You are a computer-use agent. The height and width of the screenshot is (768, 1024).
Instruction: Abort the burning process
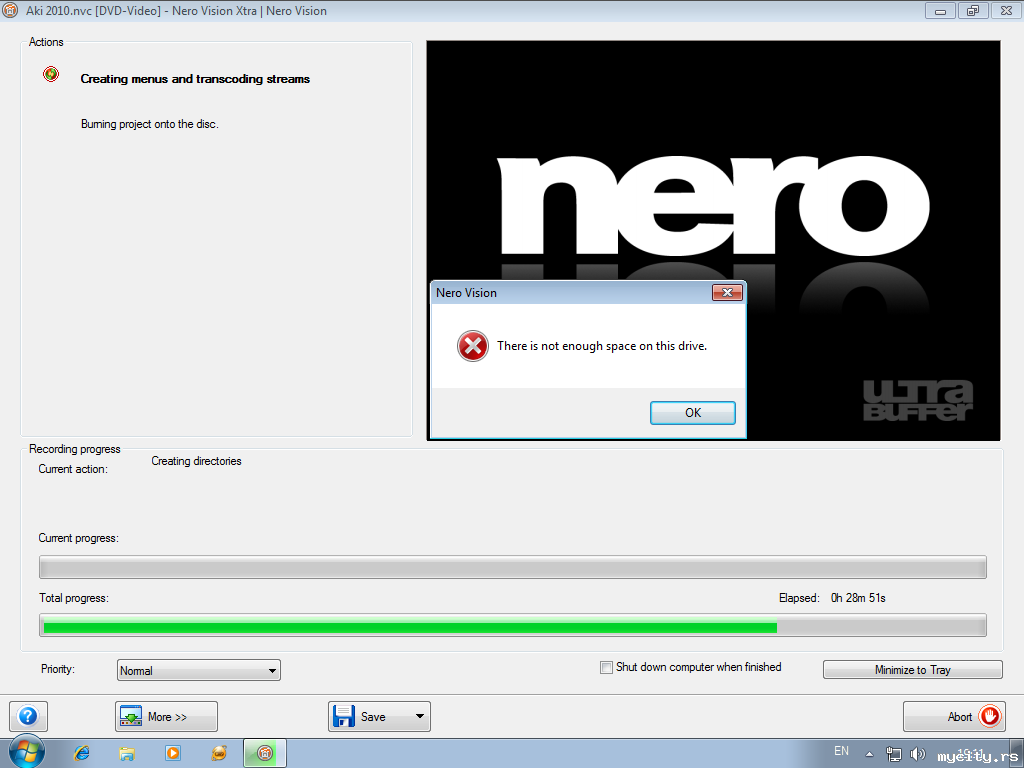pos(954,716)
